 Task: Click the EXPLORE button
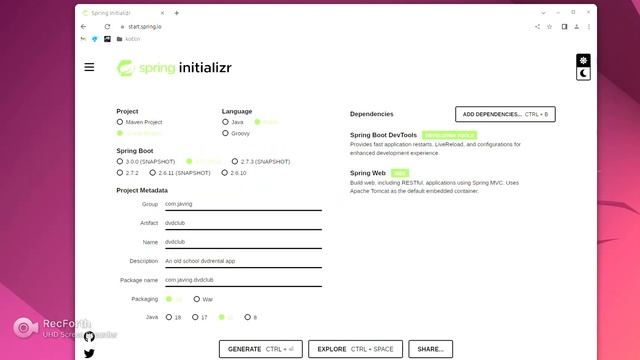pyautogui.click(x=355, y=349)
